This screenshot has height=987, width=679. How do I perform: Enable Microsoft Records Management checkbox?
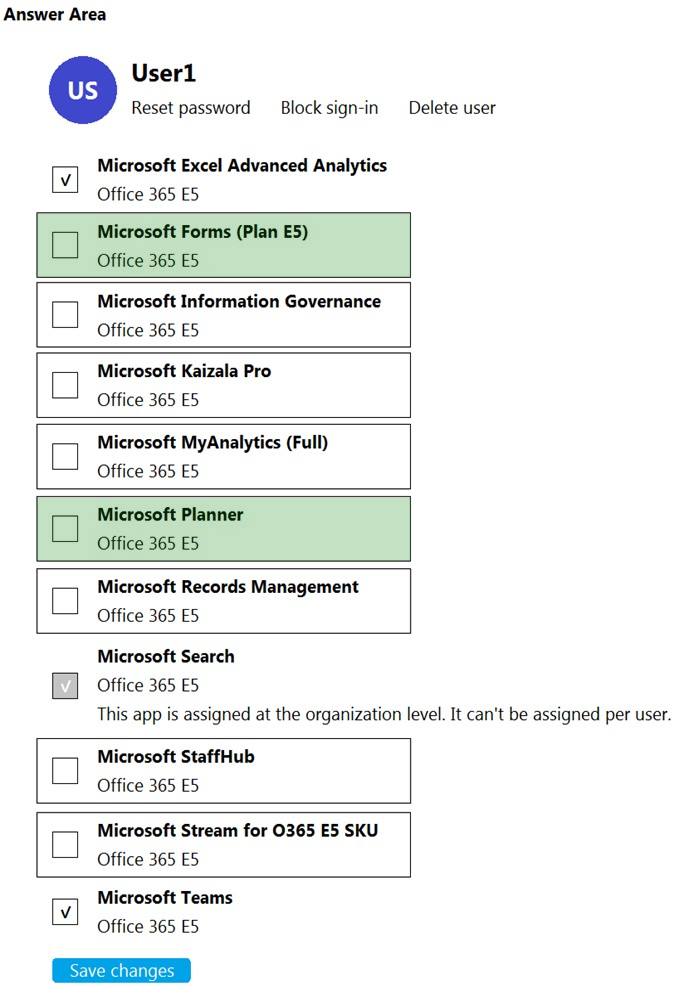pyautogui.click(x=65, y=601)
